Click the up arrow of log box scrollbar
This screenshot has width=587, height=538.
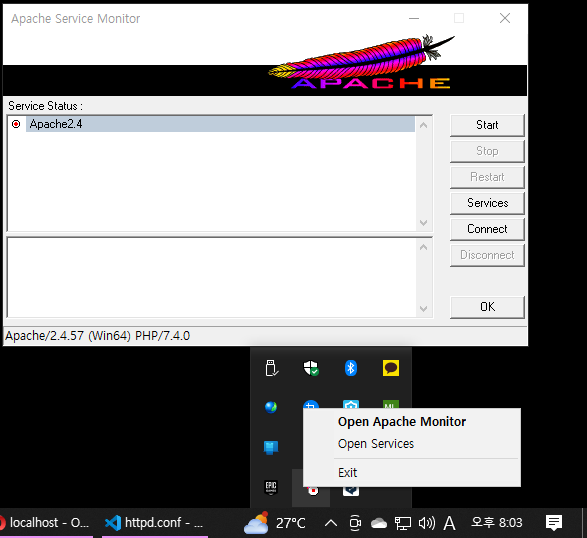(x=423, y=247)
